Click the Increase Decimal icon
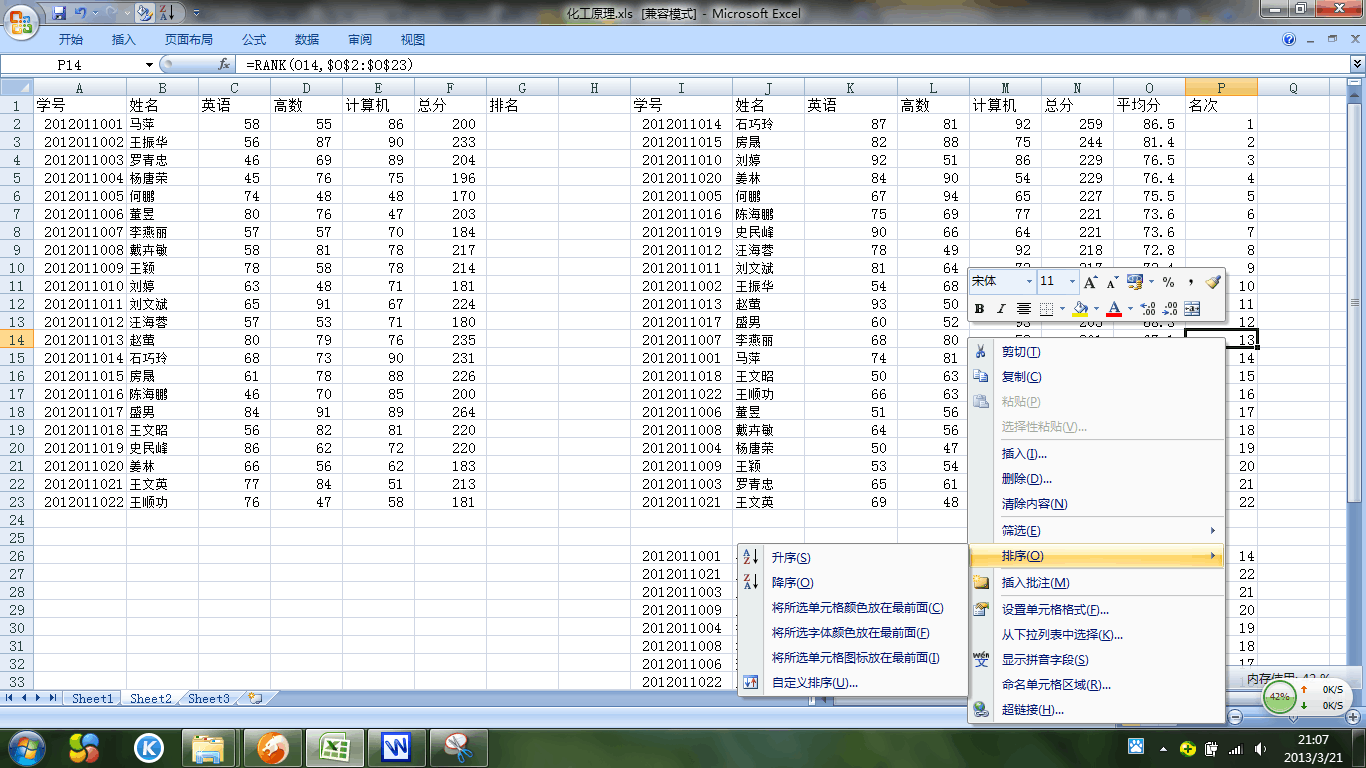 (x=1148, y=309)
